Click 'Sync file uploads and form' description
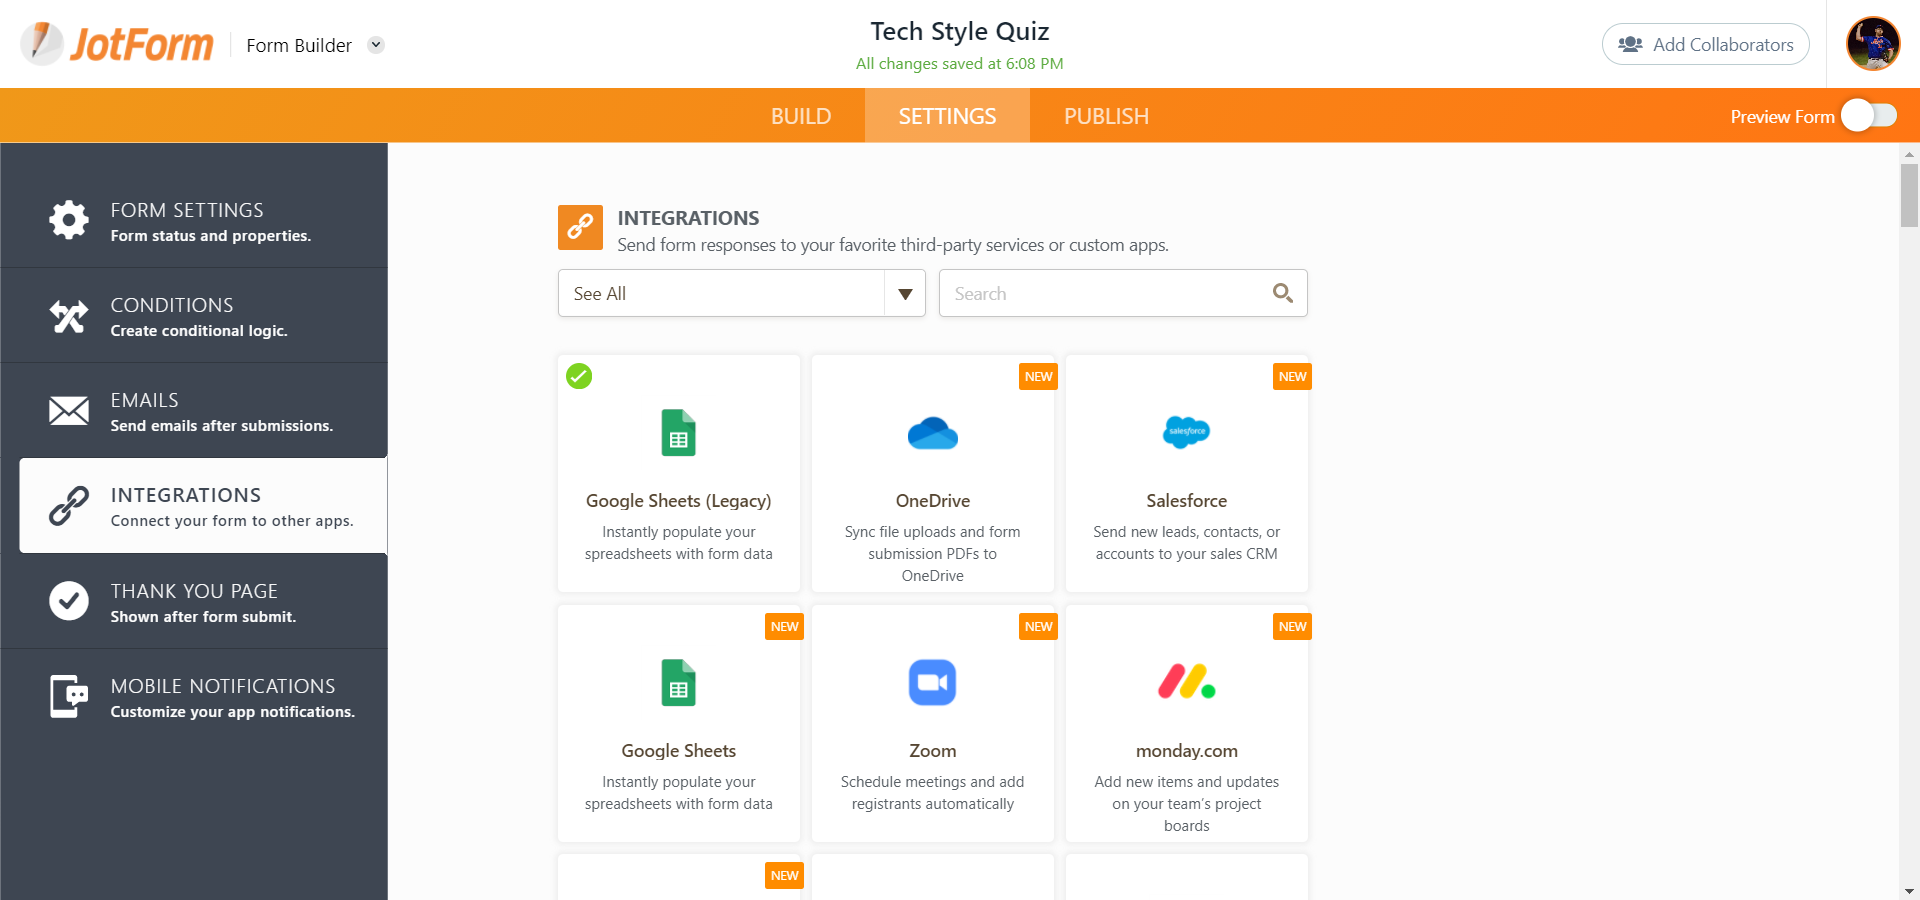The width and height of the screenshot is (1920, 900). 933,532
